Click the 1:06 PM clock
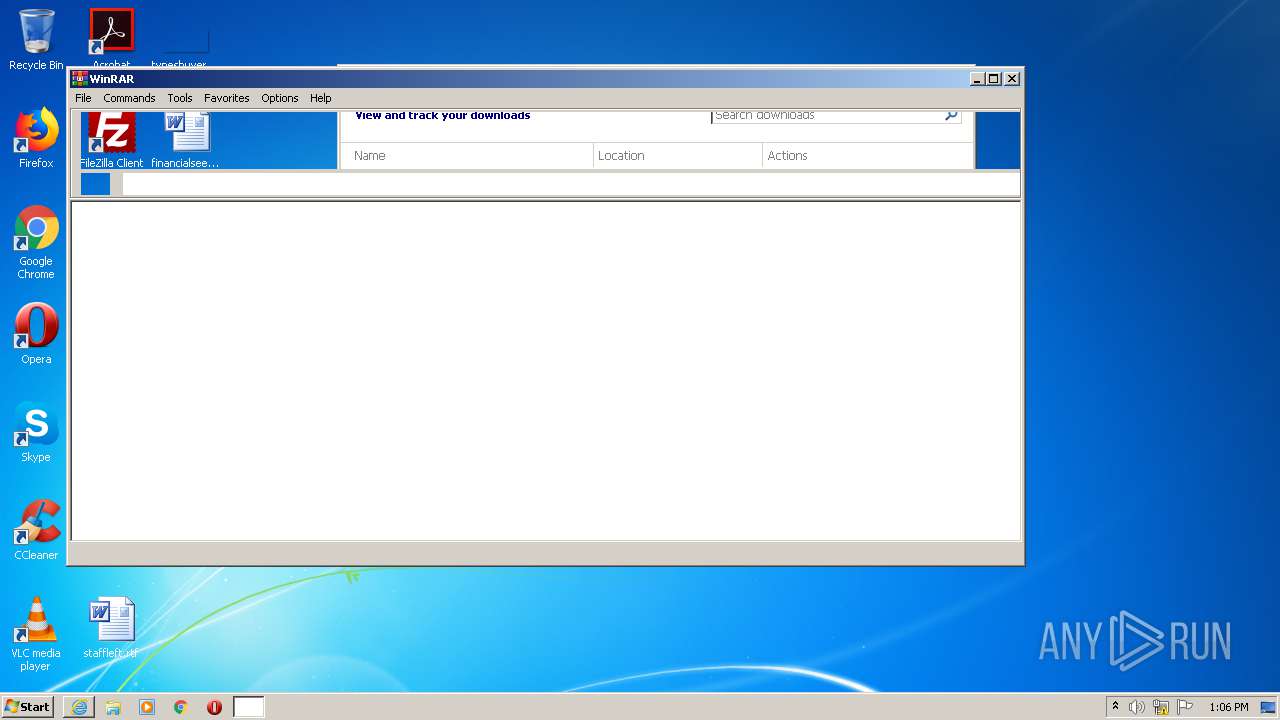Screen dimensions: 1280x720 [1229, 707]
